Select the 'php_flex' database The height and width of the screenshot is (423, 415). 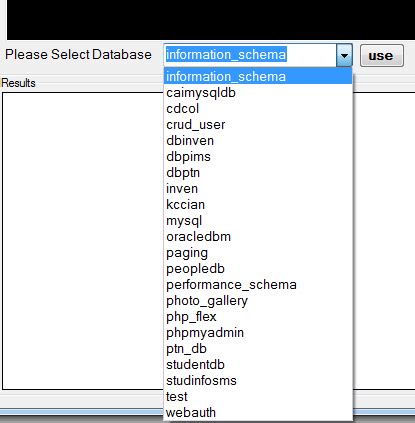[x=258, y=317]
